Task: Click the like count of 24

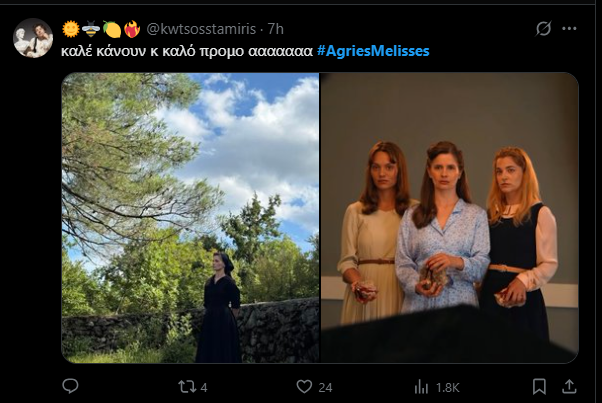Action: click(x=325, y=386)
